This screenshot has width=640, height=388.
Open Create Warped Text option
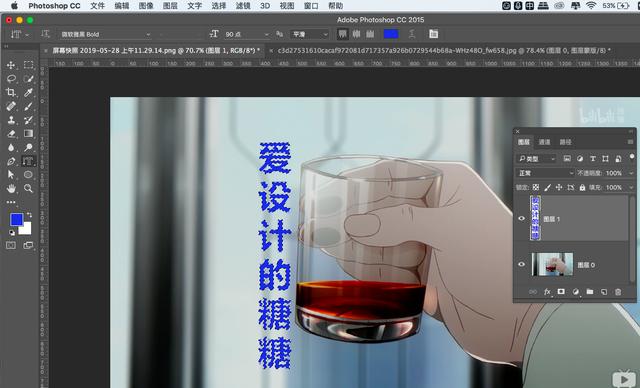(x=412, y=34)
